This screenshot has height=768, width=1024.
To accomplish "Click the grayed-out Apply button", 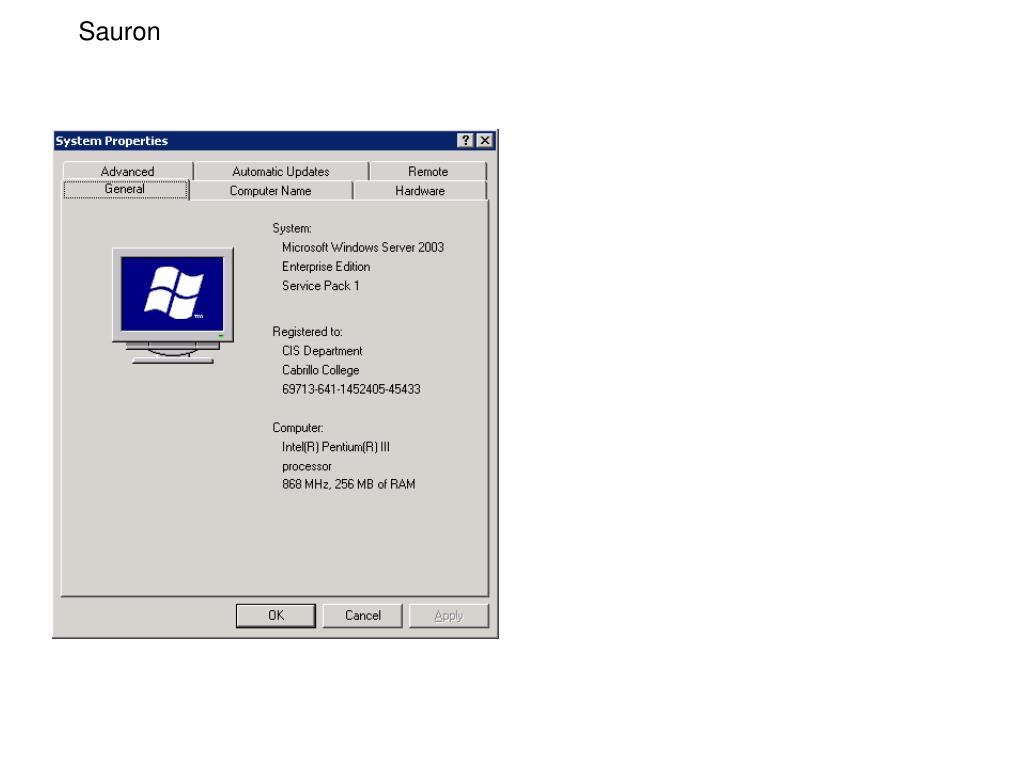I will click(x=449, y=615).
